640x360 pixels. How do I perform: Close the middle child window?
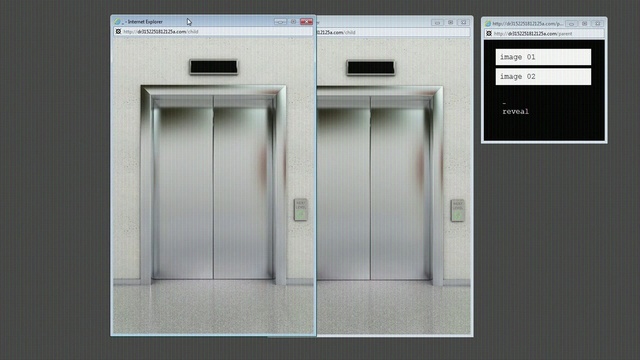464,22
